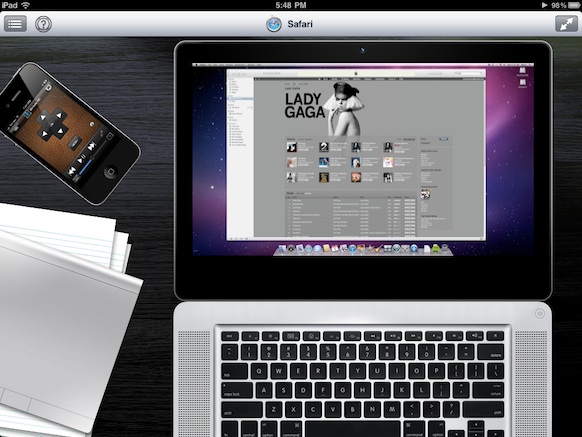Tap the number 0 key
Viewport: 582px width, 437px height.
(x=426, y=351)
